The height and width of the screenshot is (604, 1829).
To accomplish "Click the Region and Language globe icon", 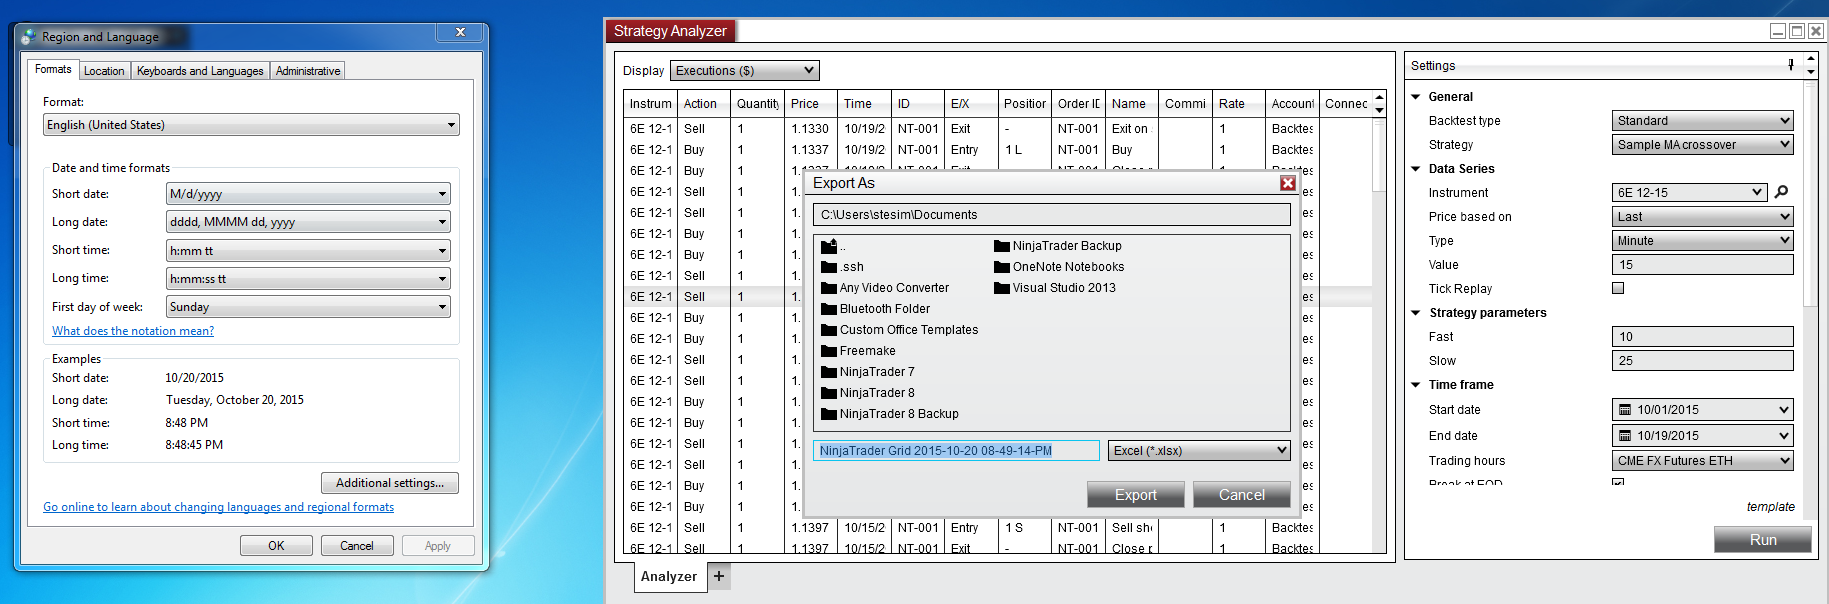I will 28,36.
